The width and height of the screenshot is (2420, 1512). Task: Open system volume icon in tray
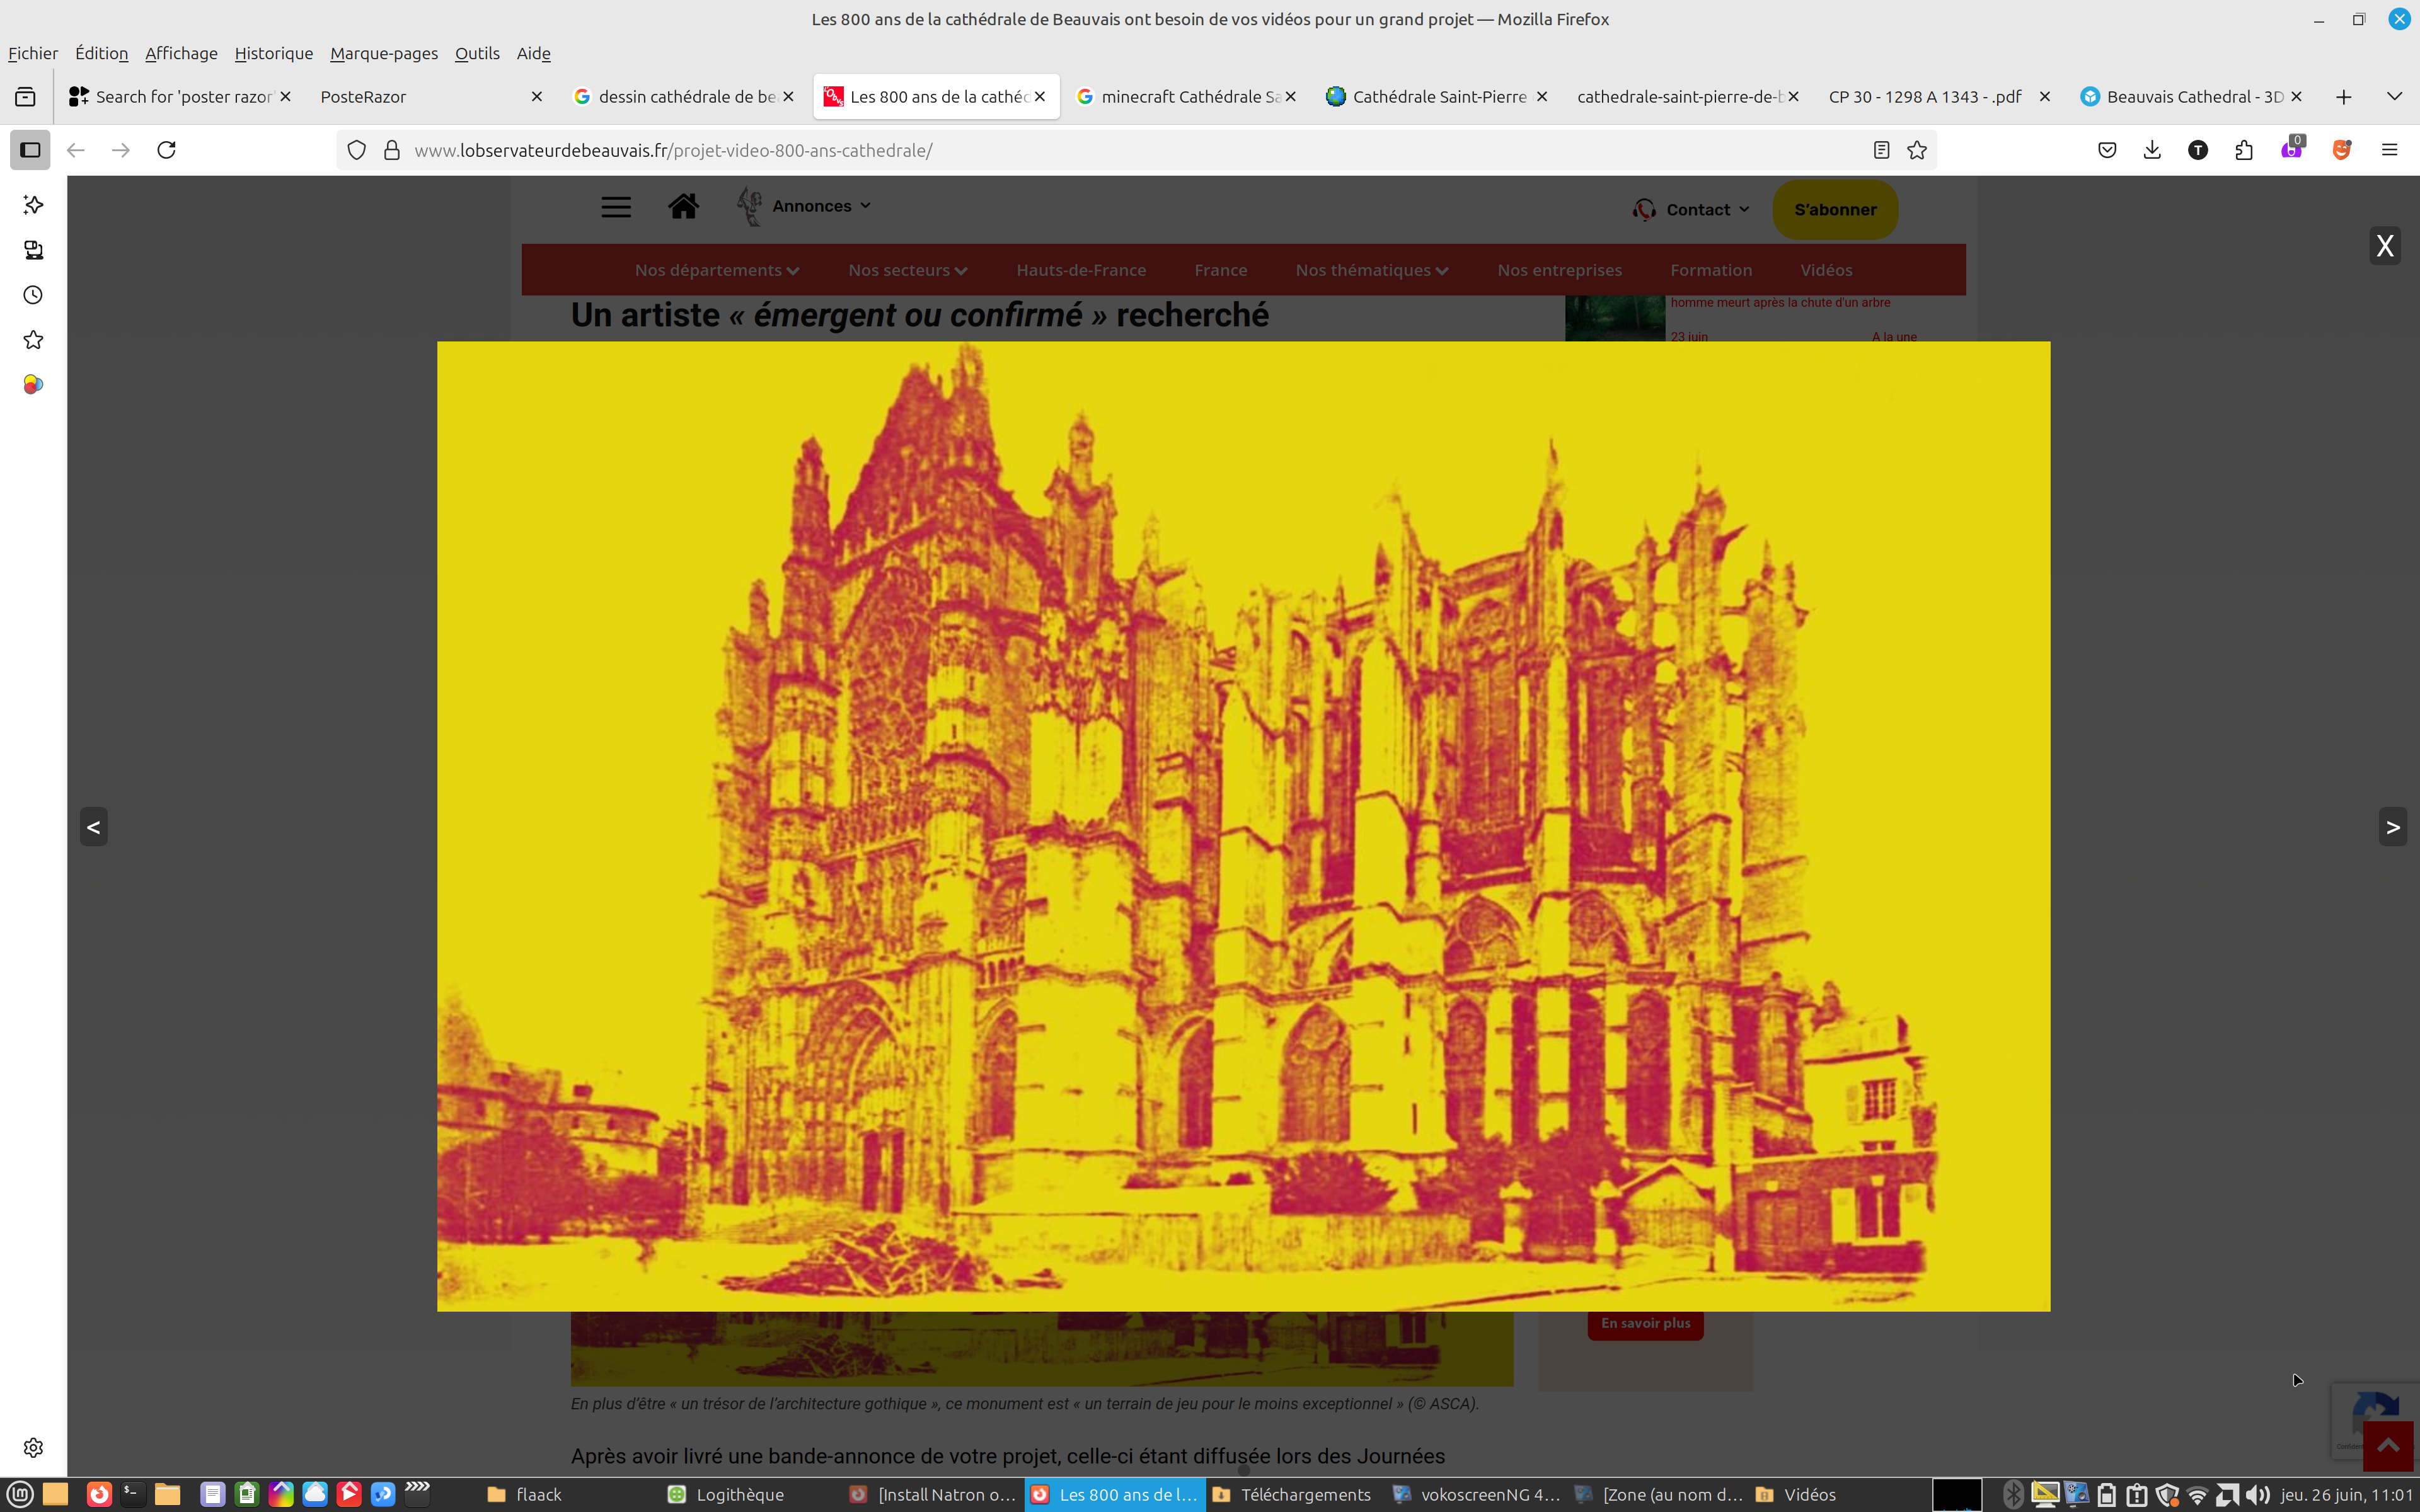[x=2257, y=1495]
